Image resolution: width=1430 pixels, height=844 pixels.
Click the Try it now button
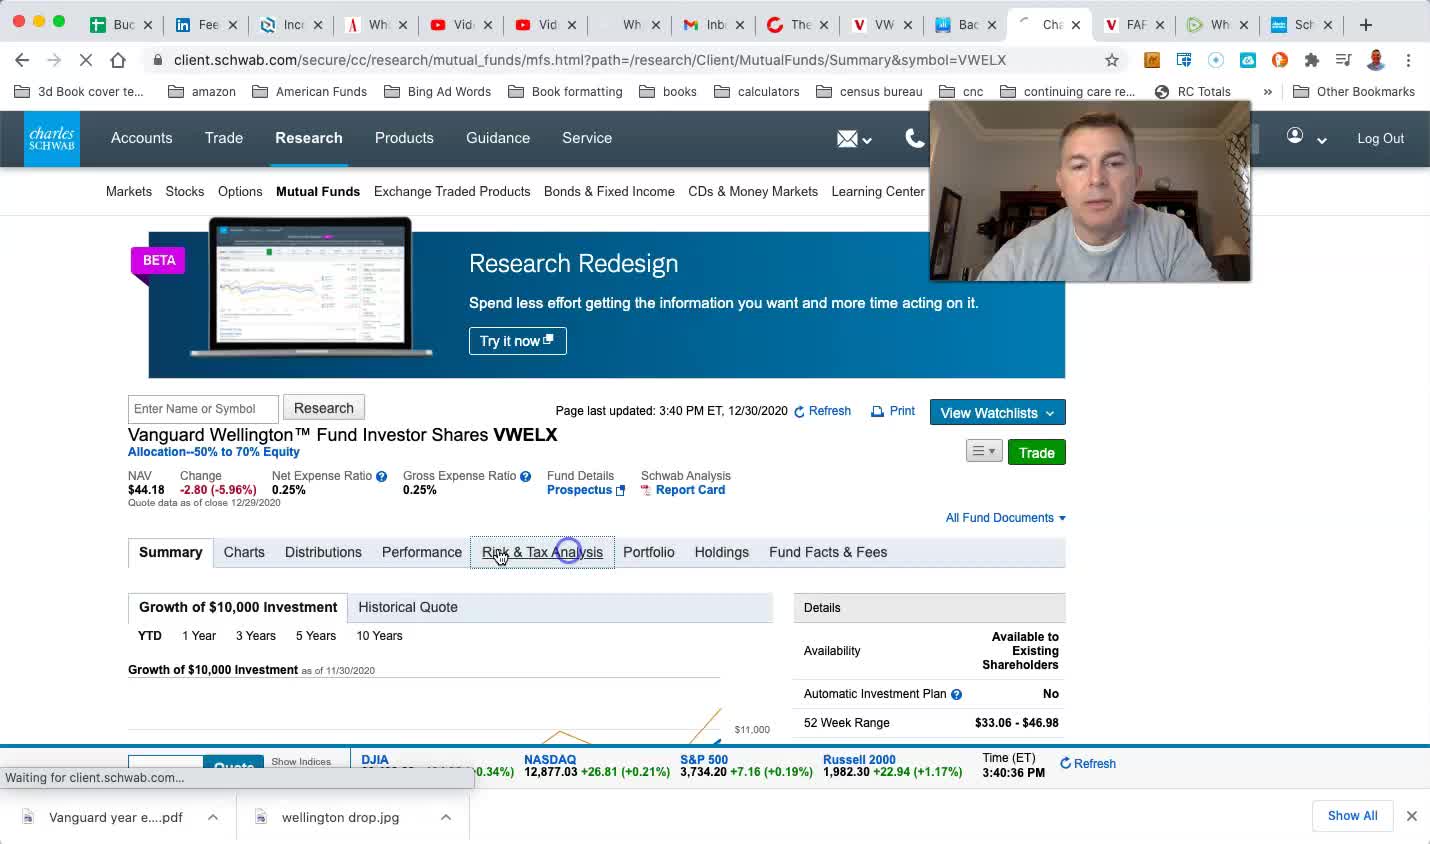point(517,341)
